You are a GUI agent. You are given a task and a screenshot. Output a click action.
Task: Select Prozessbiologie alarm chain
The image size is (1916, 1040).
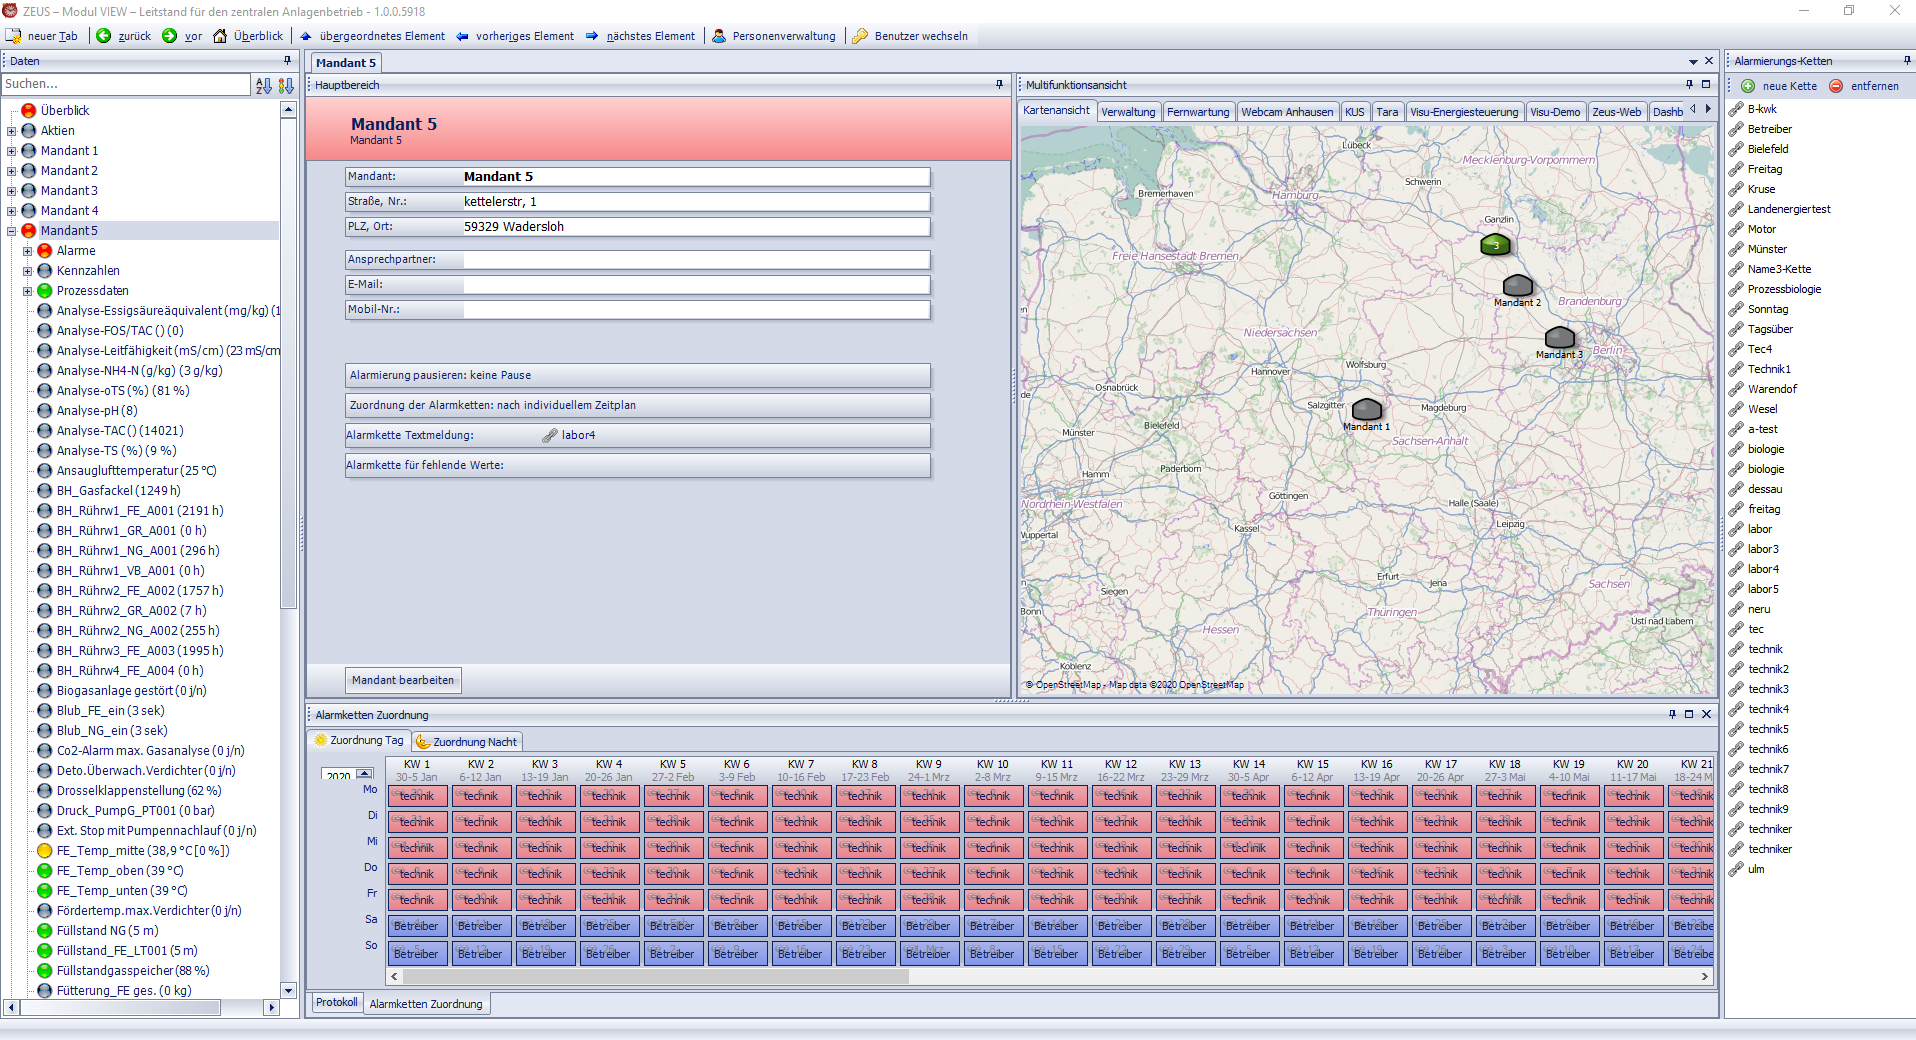point(1784,289)
